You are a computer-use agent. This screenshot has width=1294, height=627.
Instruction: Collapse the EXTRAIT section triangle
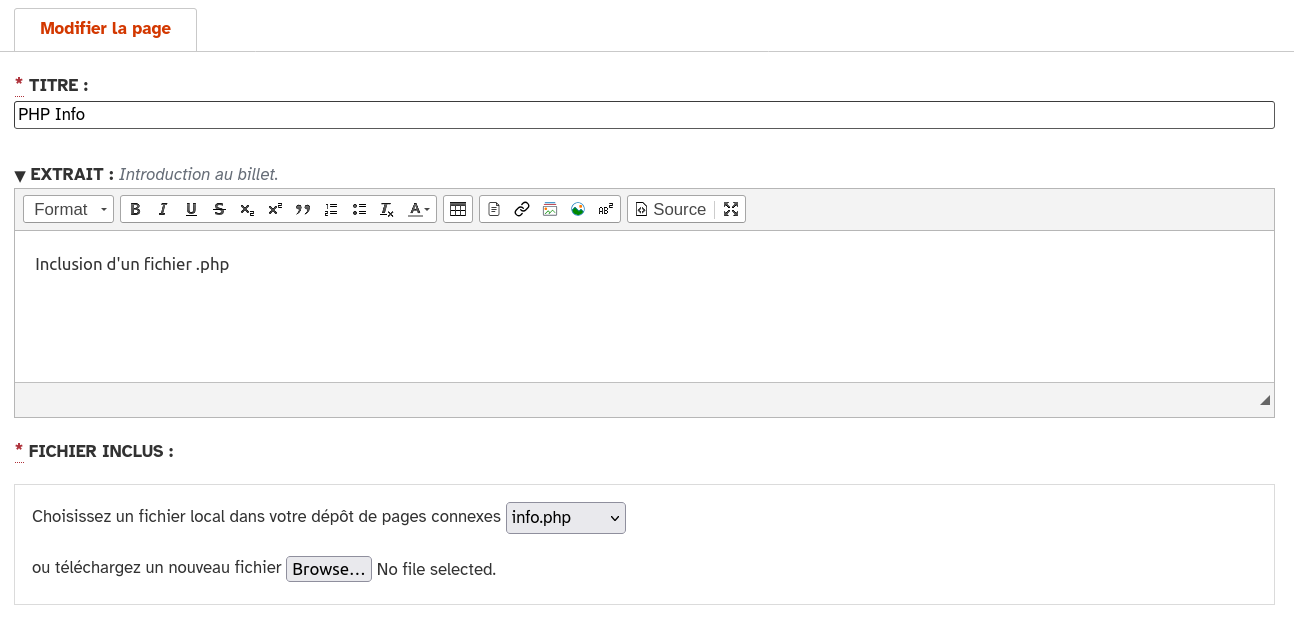[20, 176]
